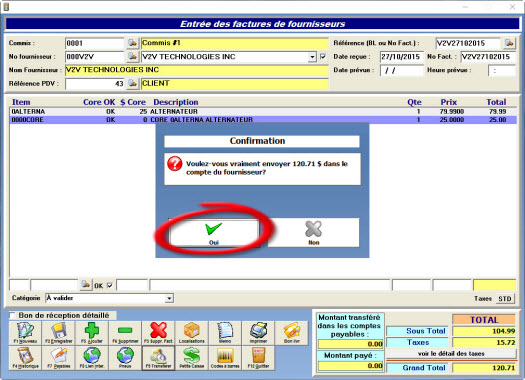Open F4 Historique hourglass icon
525x380 pixels.
pos(25,358)
